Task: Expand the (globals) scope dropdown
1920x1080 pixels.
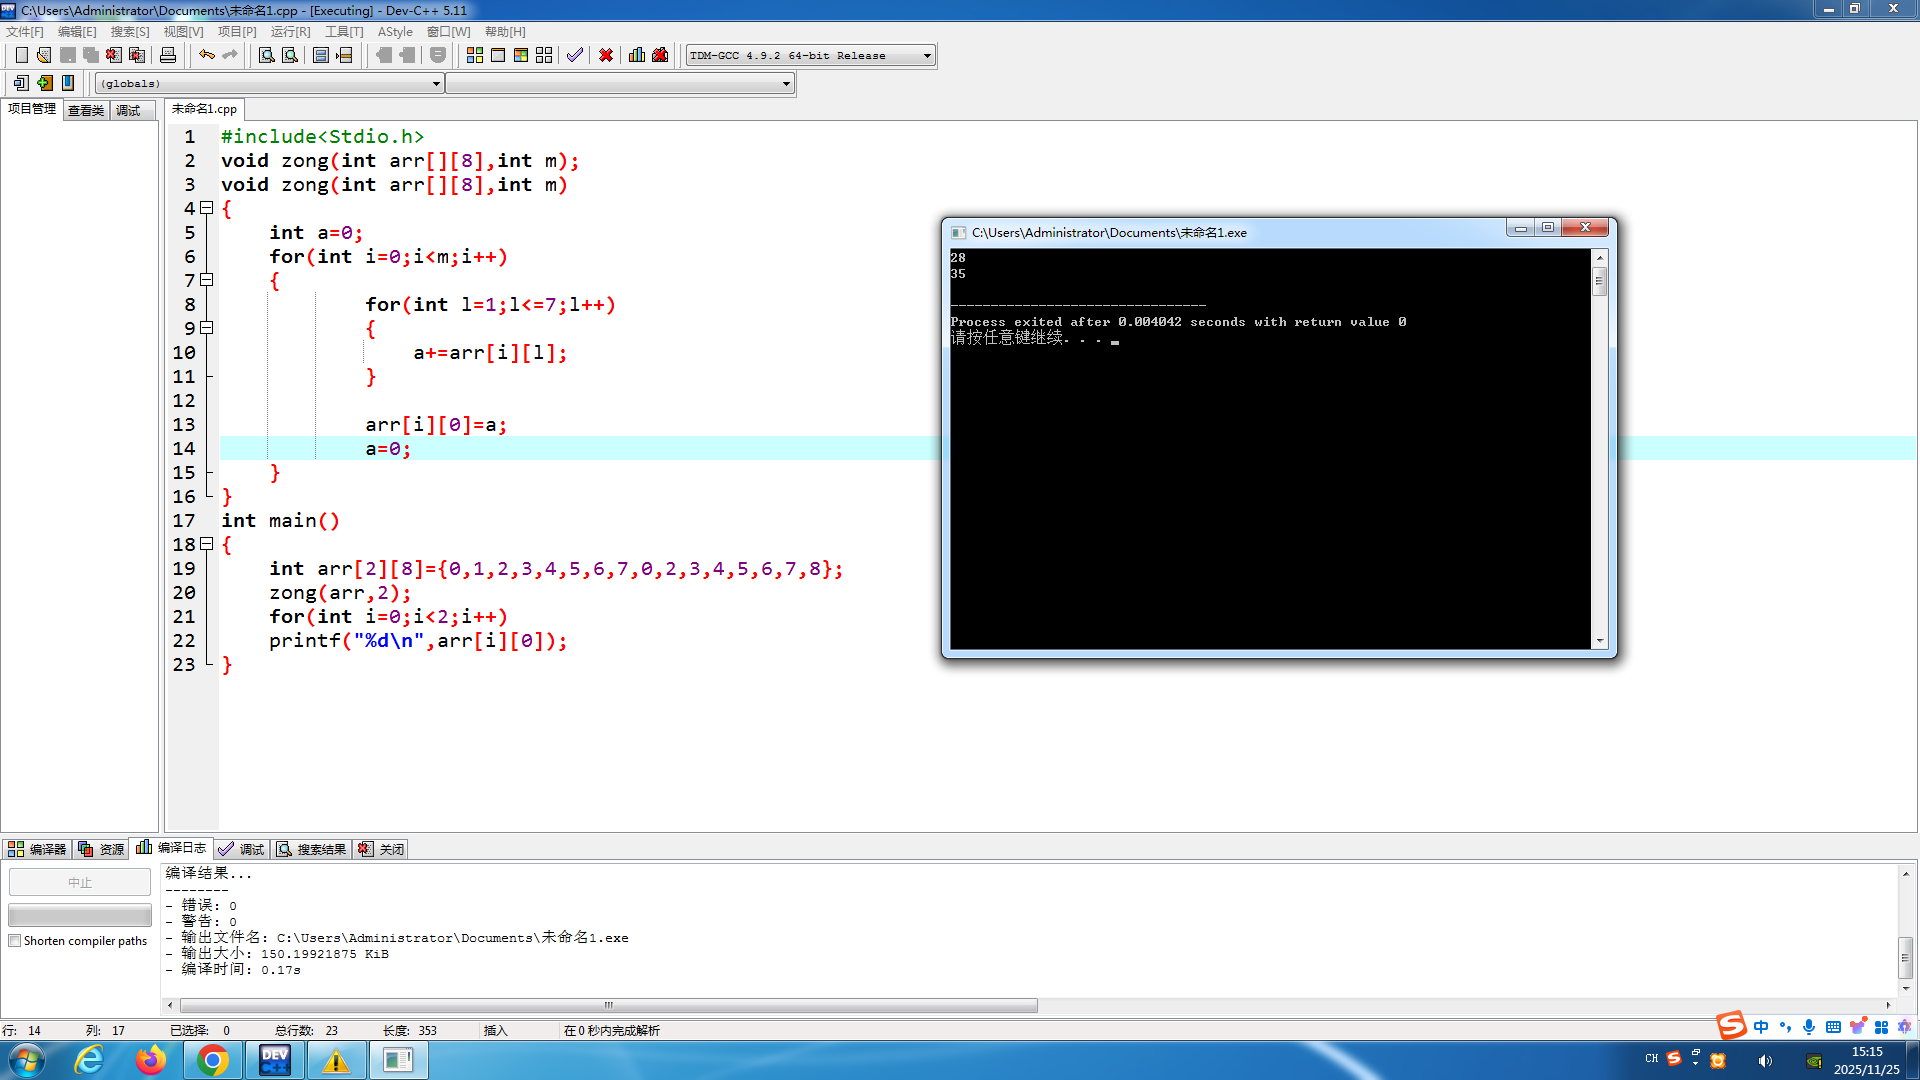Action: [x=436, y=84]
